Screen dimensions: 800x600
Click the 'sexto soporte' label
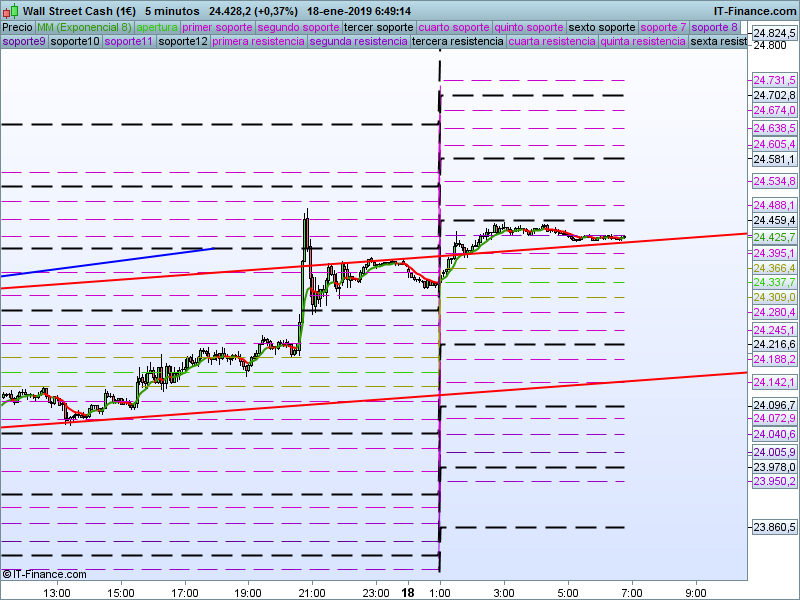pyautogui.click(x=602, y=28)
